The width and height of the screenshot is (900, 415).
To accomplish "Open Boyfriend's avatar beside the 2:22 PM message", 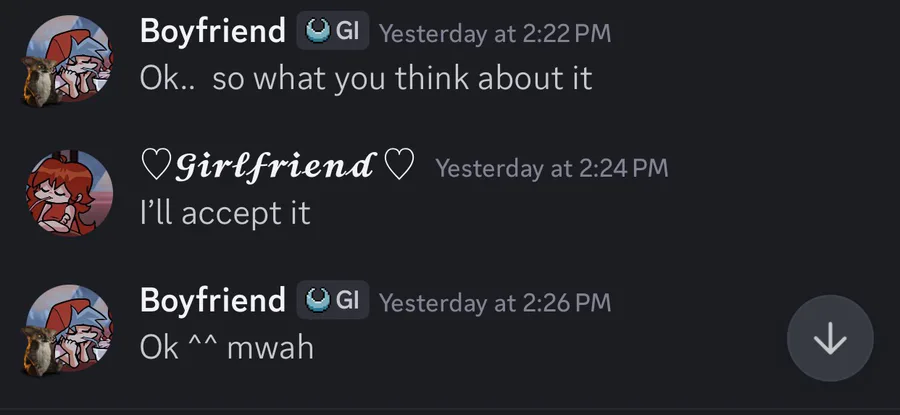I will (68, 60).
